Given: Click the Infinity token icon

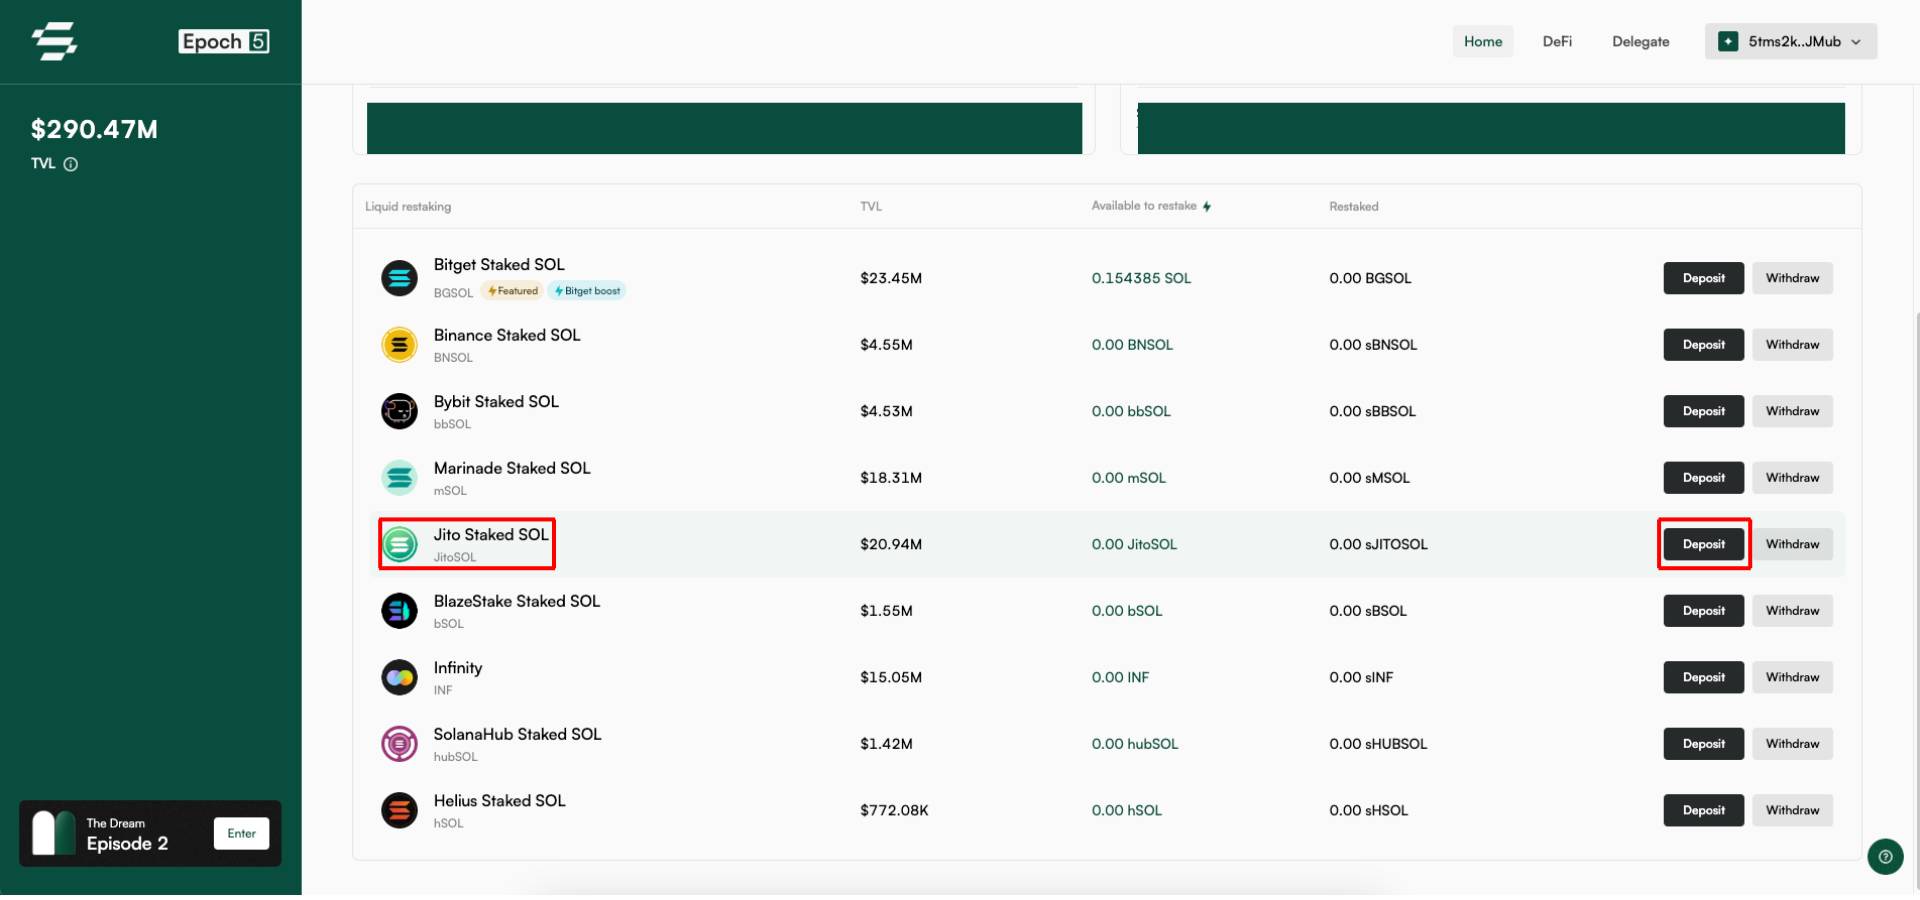Looking at the screenshot, I should pos(399,677).
